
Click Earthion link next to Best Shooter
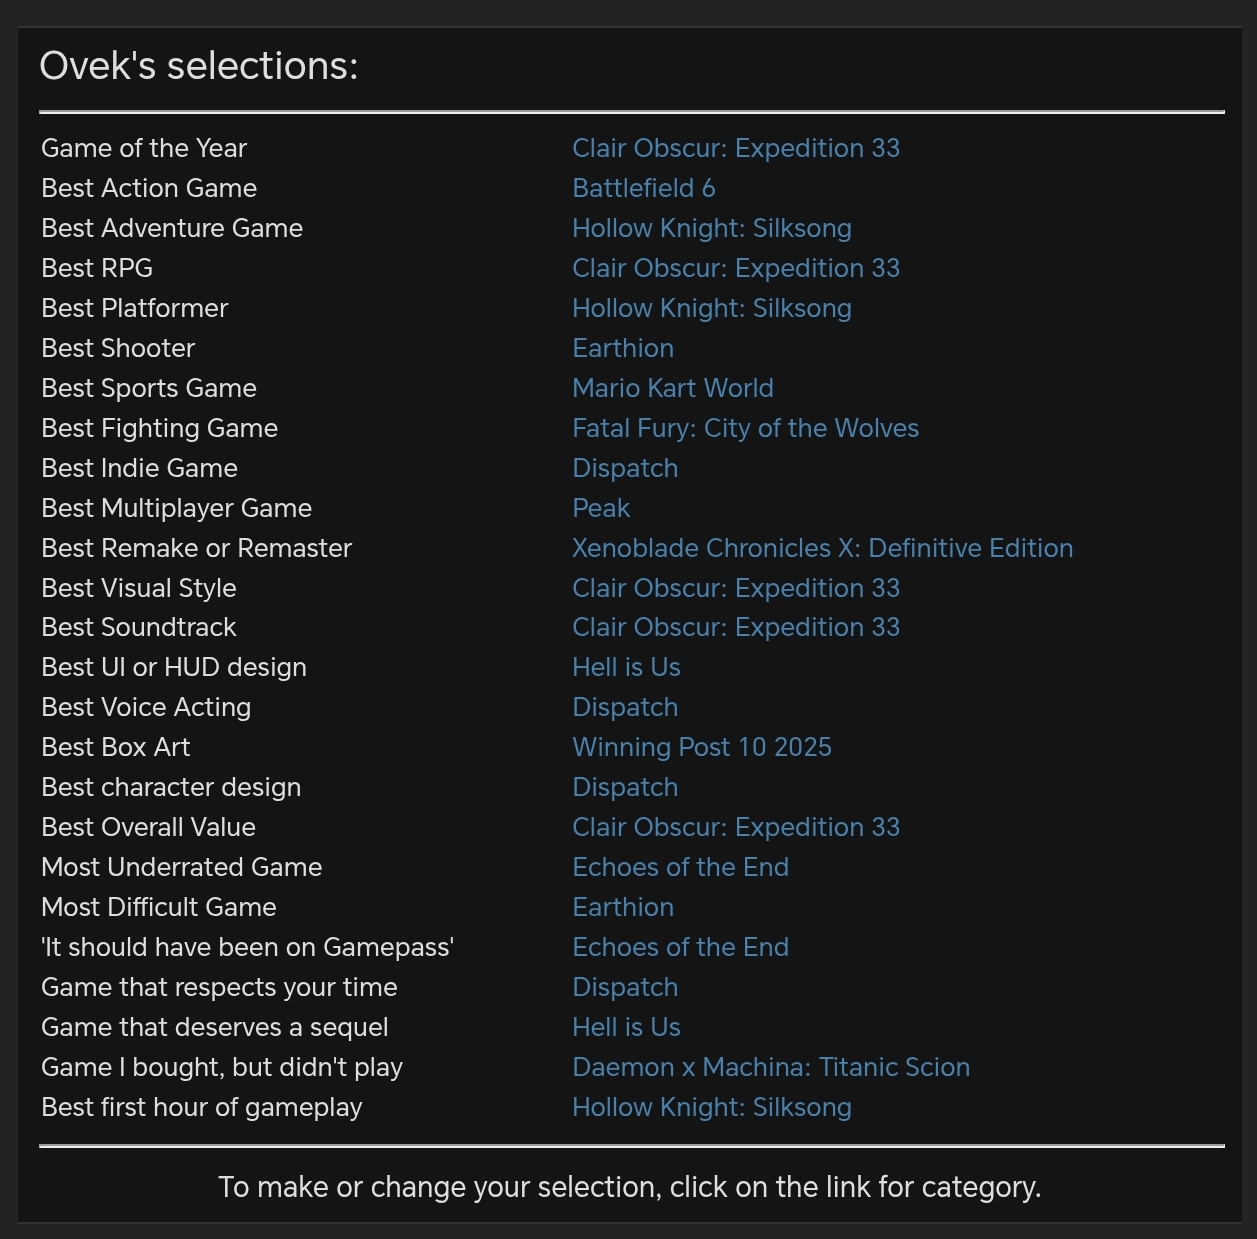(x=622, y=348)
